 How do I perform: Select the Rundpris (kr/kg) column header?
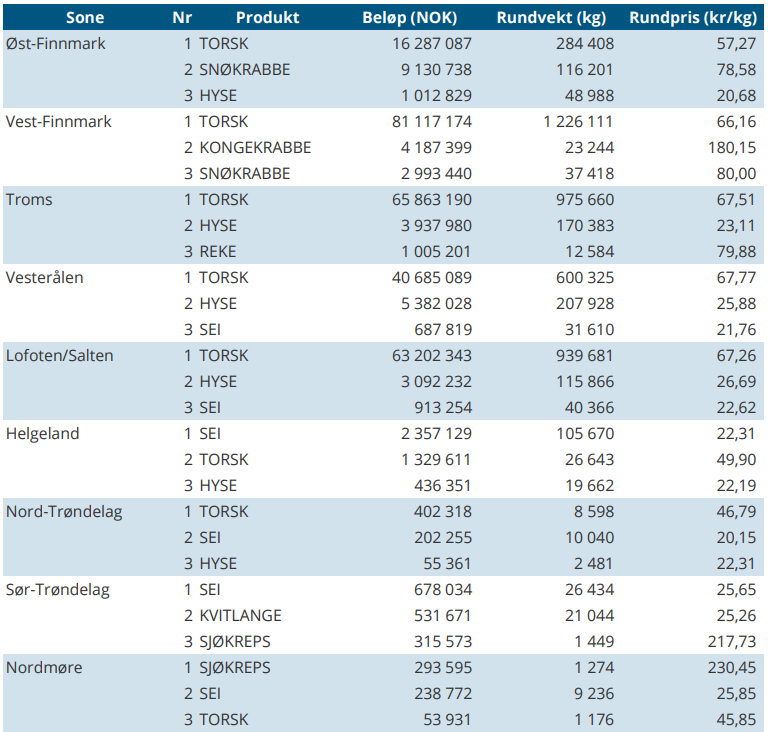694,17
